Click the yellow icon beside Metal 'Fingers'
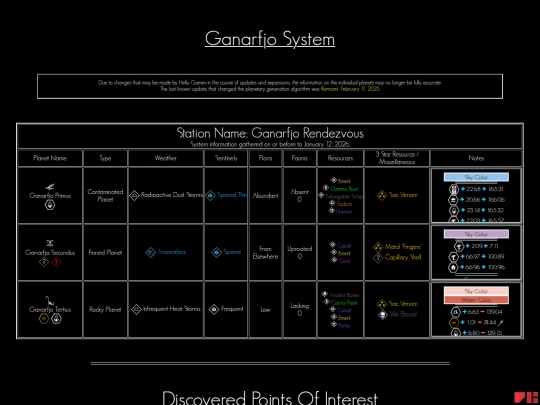This screenshot has width=540, height=405. 378,247
